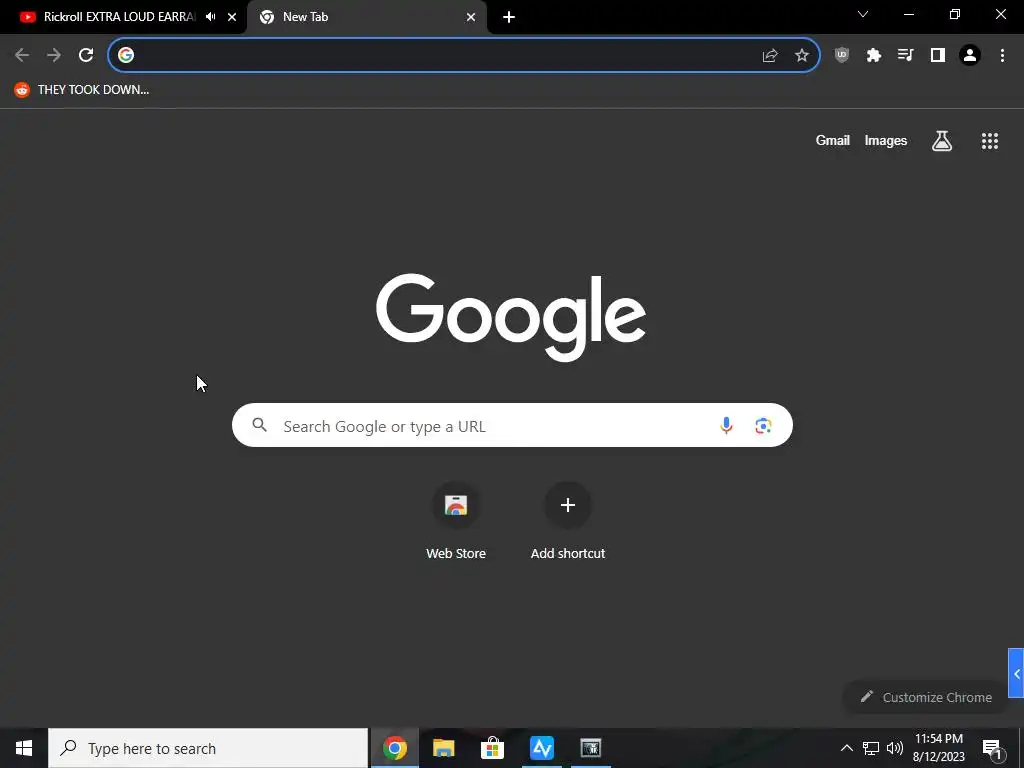1024x768 pixels.
Task: Close the New Tab tab
Action: [x=471, y=17]
